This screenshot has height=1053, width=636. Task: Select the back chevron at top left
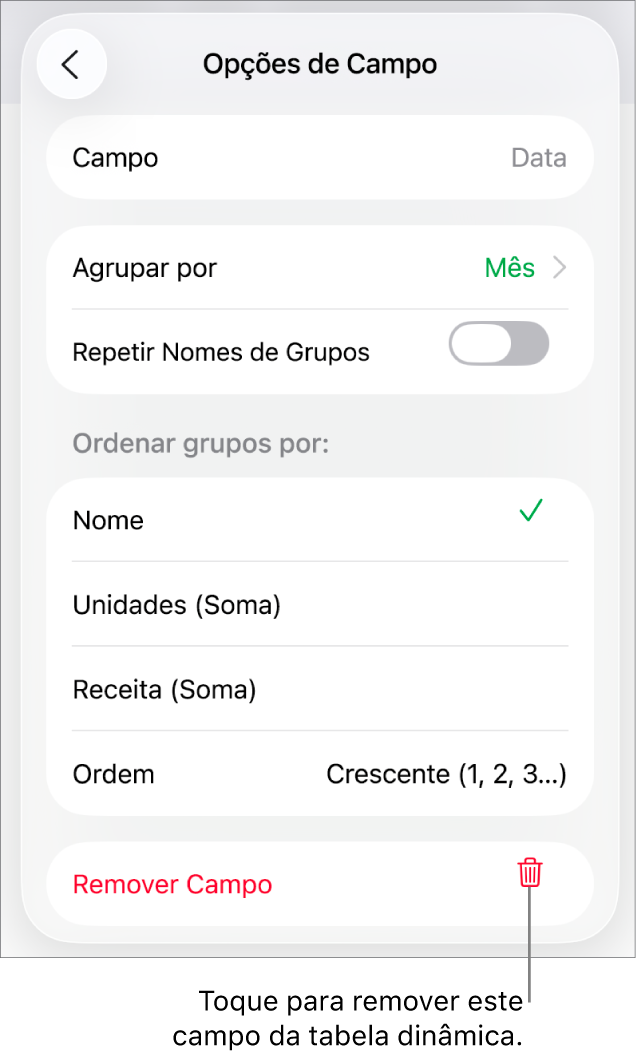click(x=71, y=63)
